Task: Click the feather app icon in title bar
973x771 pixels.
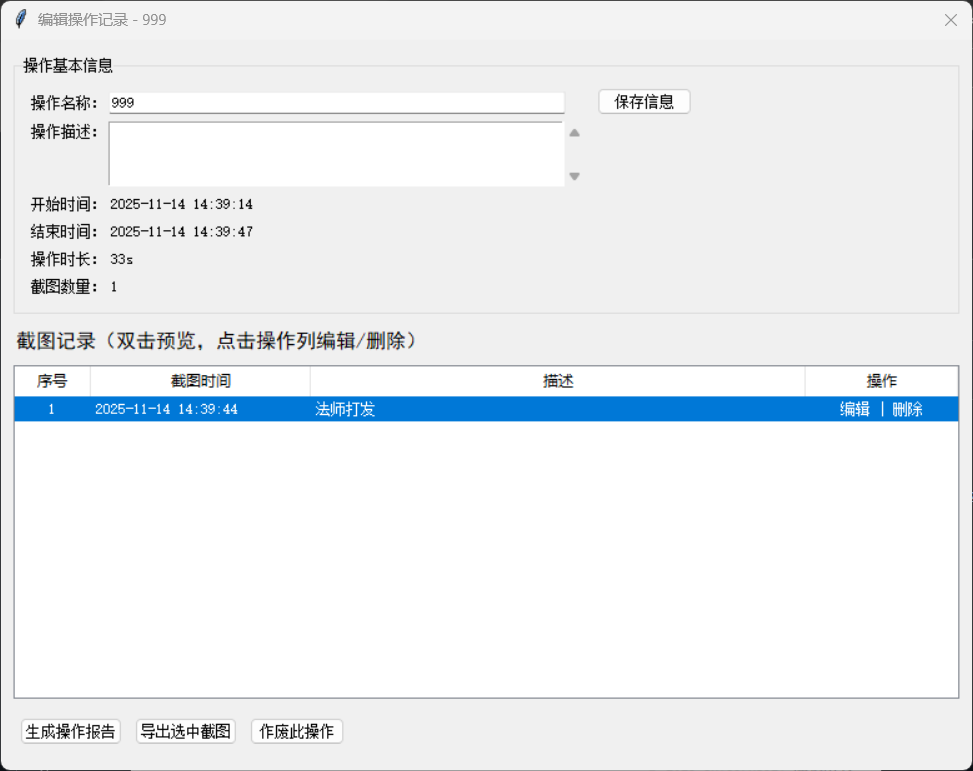Action: pos(20,19)
